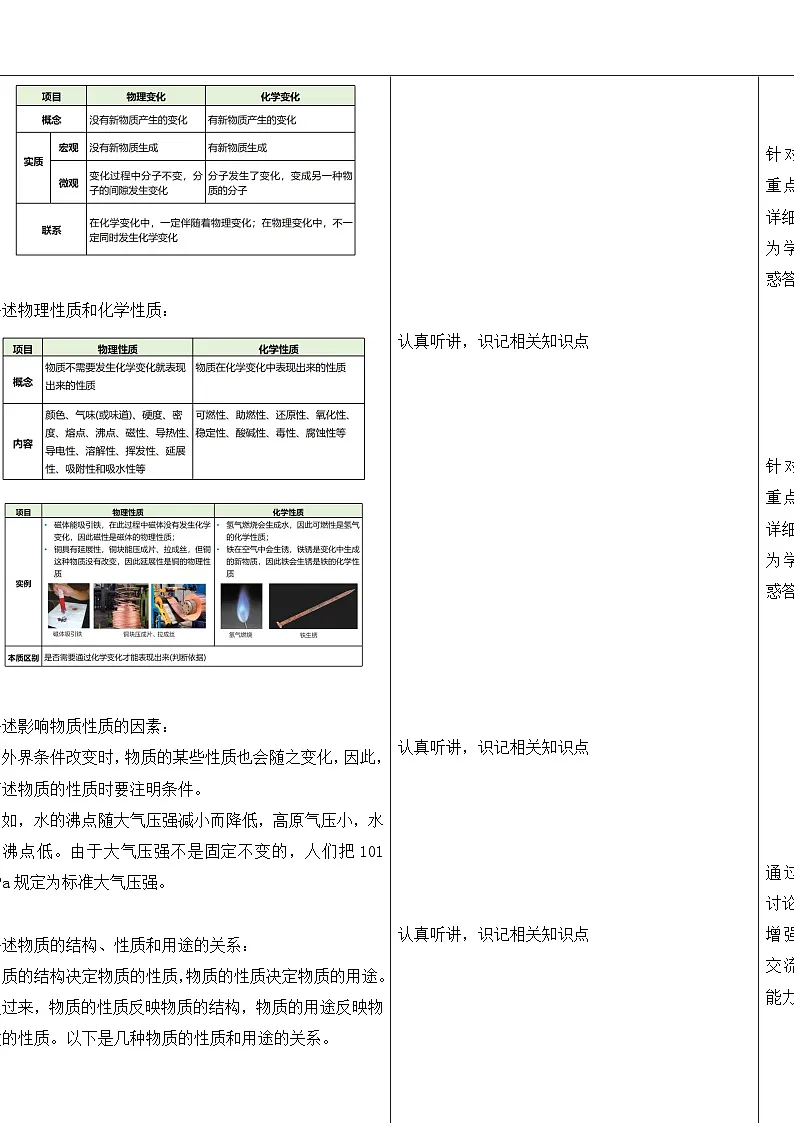Click the header cell '化学性质' above '物质在化学变化中表现'
Image resolution: width=794 pixels, height=1123 pixels.
[279, 349]
